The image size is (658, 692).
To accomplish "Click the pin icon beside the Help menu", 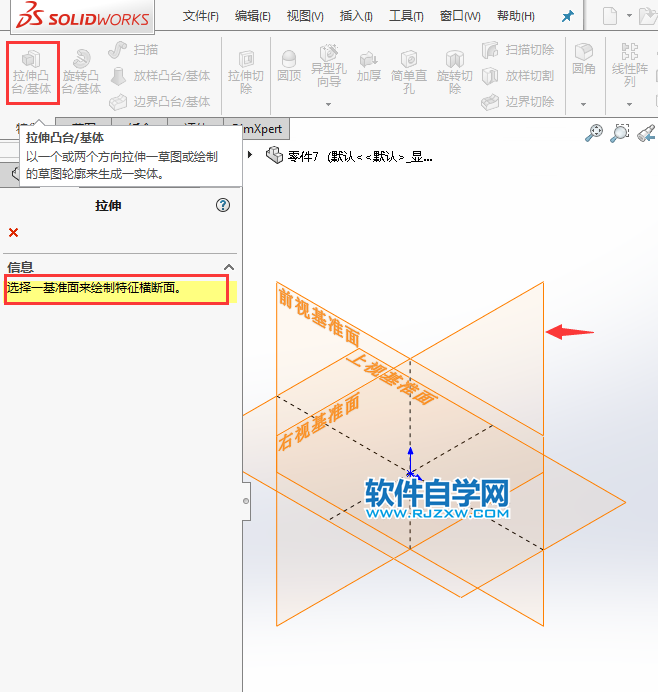I will (568, 17).
